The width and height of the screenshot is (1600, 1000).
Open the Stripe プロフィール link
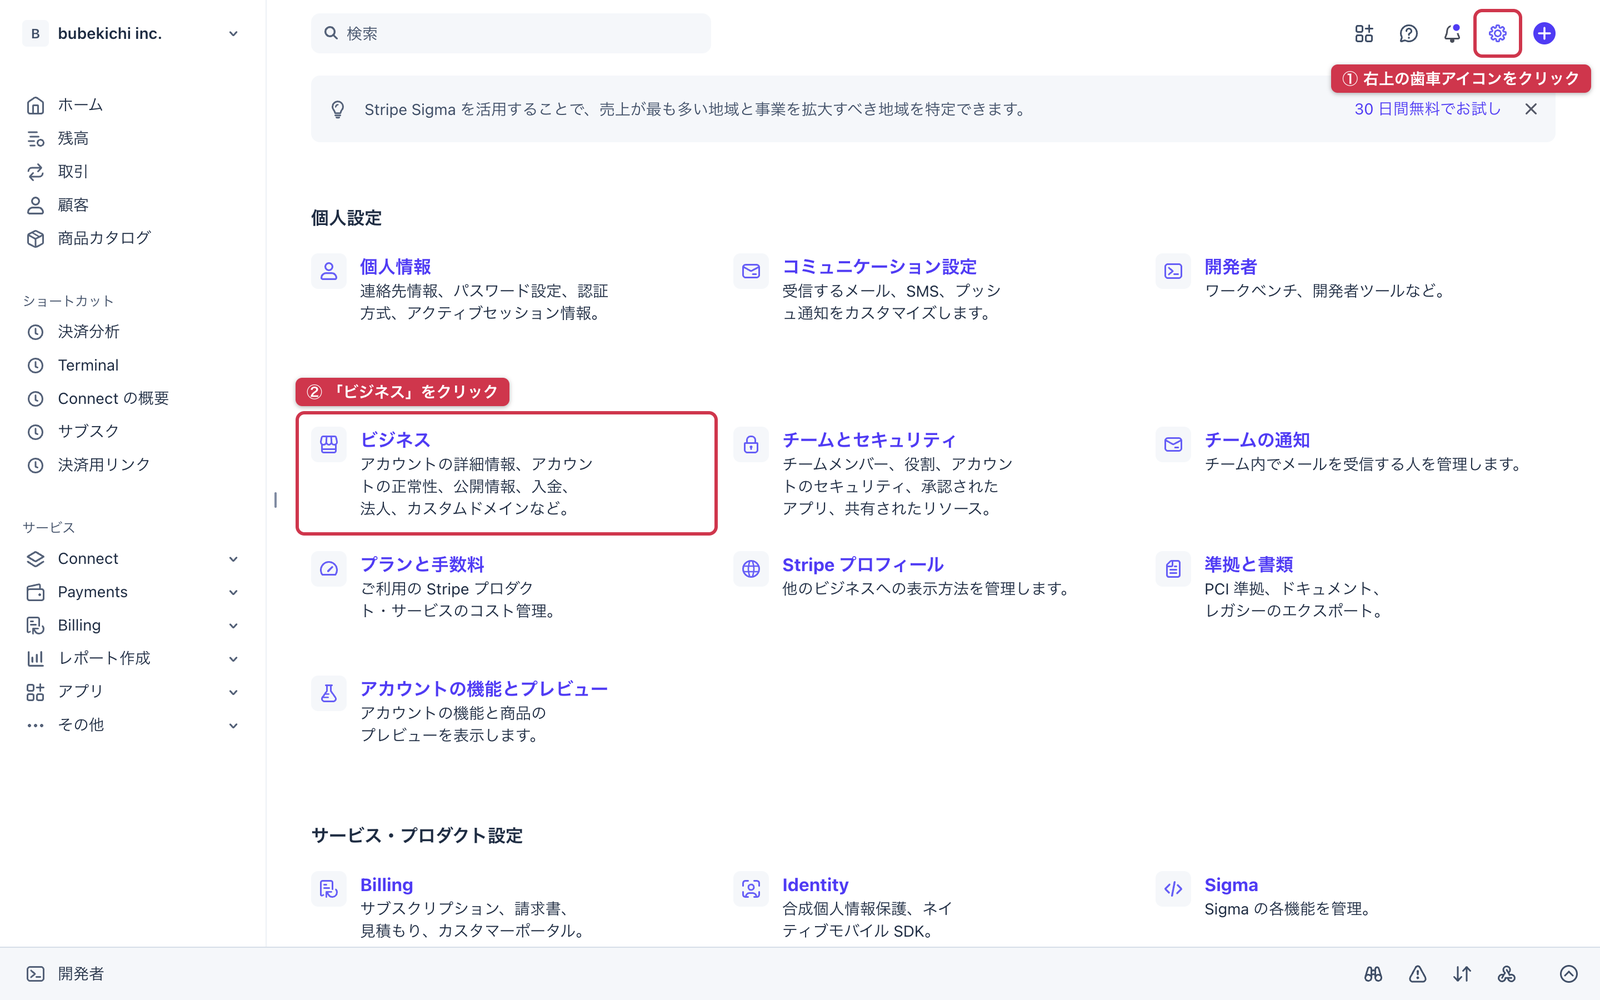(x=863, y=565)
